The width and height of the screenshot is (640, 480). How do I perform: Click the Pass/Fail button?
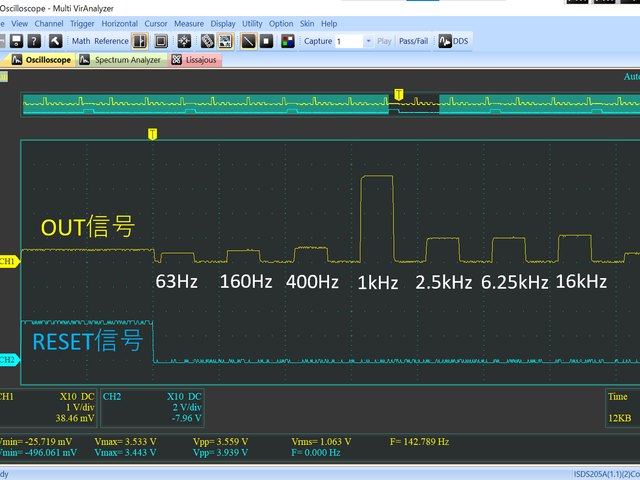tap(415, 41)
